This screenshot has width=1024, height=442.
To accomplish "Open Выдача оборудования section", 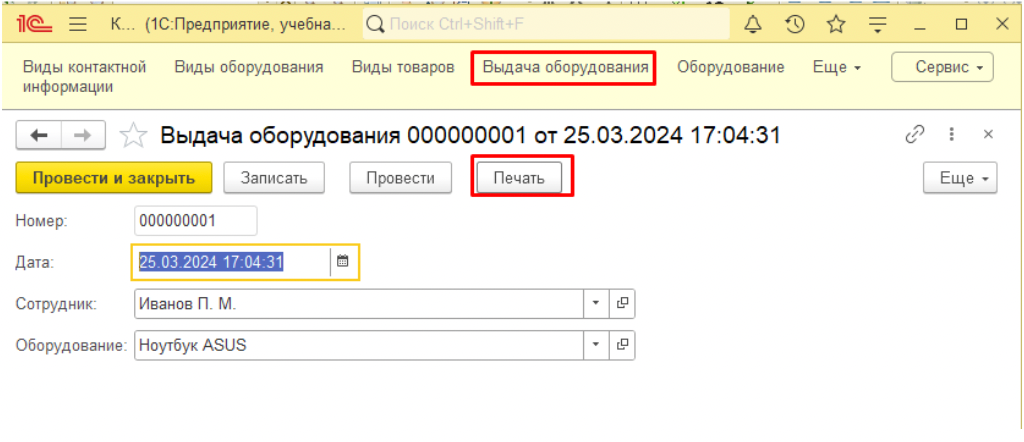I will click(565, 67).
